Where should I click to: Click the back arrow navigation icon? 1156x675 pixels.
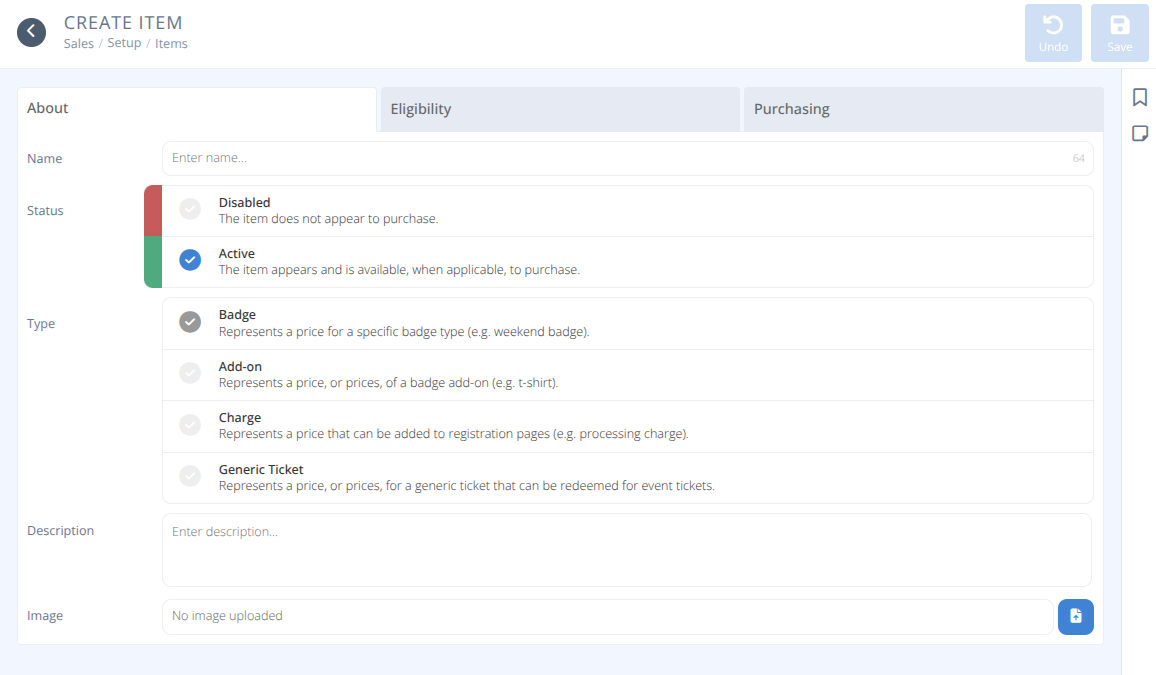pos(31,31)
